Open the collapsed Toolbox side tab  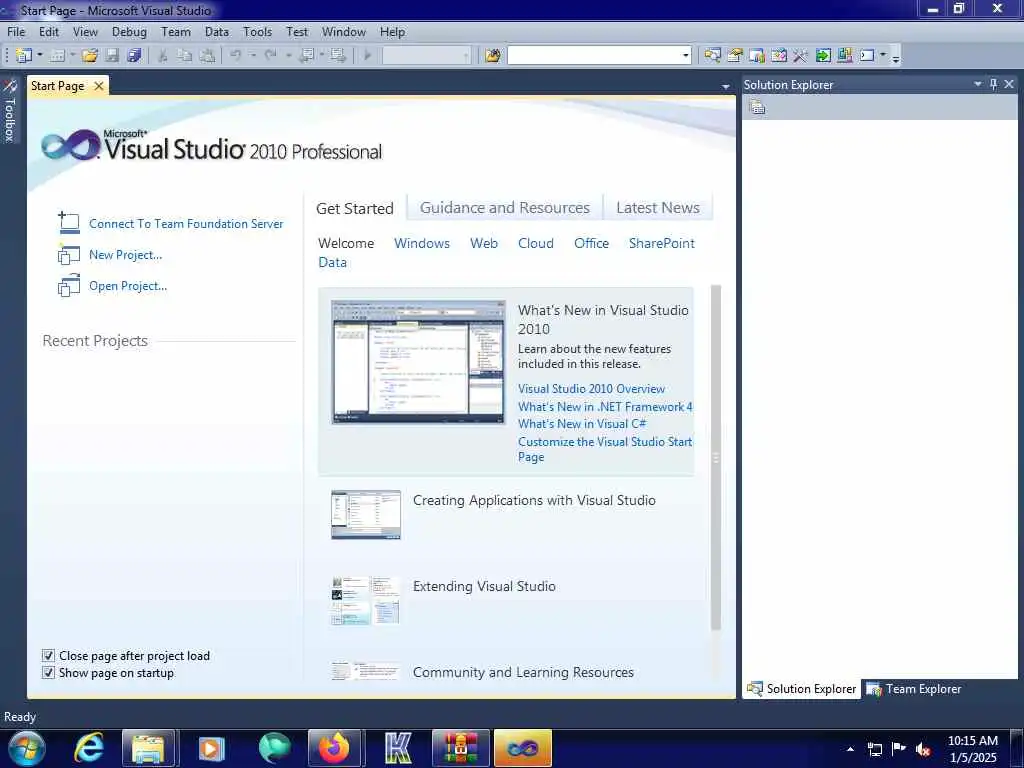pyautogui.click(x=10, y=110)
